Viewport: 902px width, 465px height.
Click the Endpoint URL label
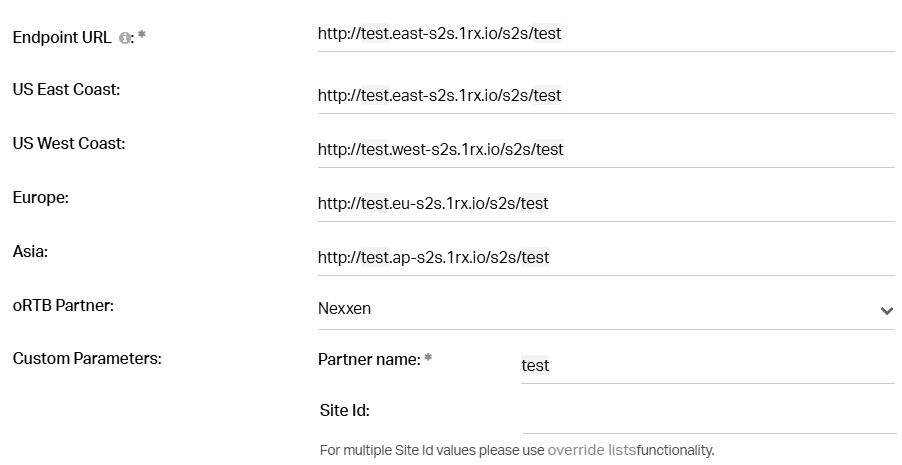tap(62, 37)
